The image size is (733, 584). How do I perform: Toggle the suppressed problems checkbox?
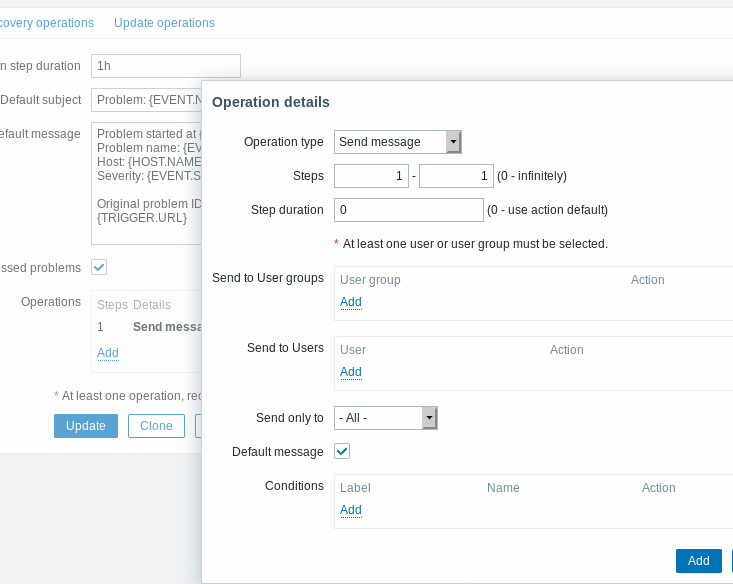[x=99, y=267]
